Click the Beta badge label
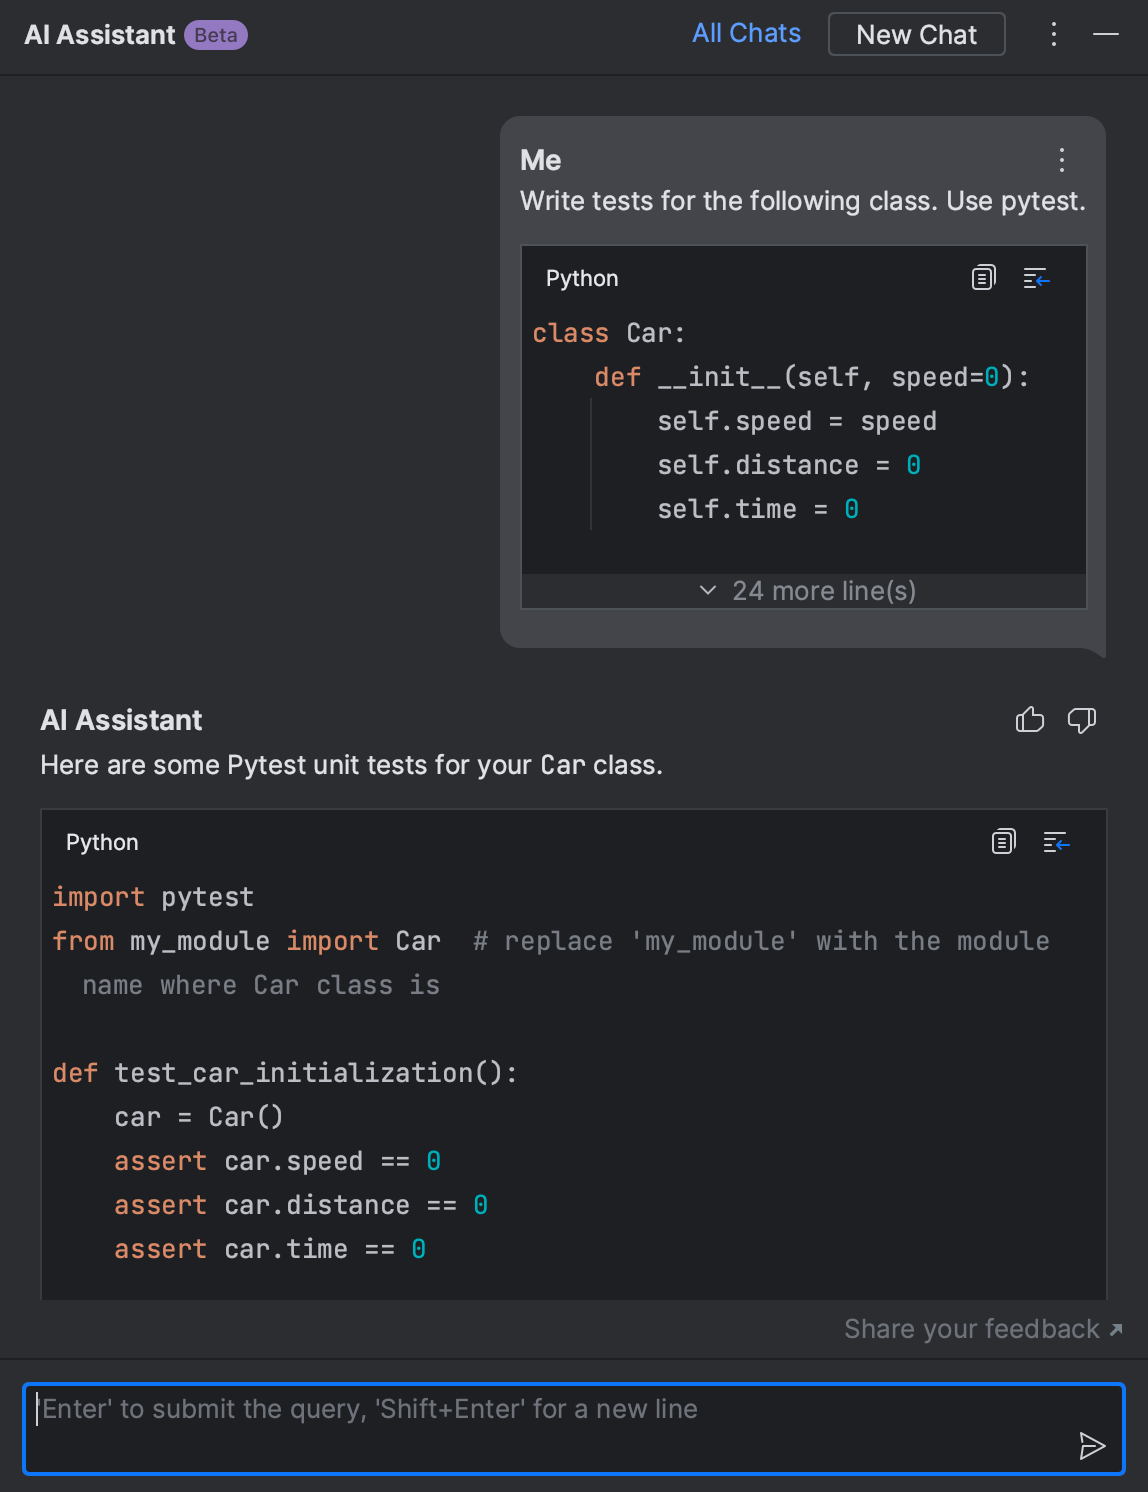This screenshot has height=1492, width=1148. click(216, 35)
